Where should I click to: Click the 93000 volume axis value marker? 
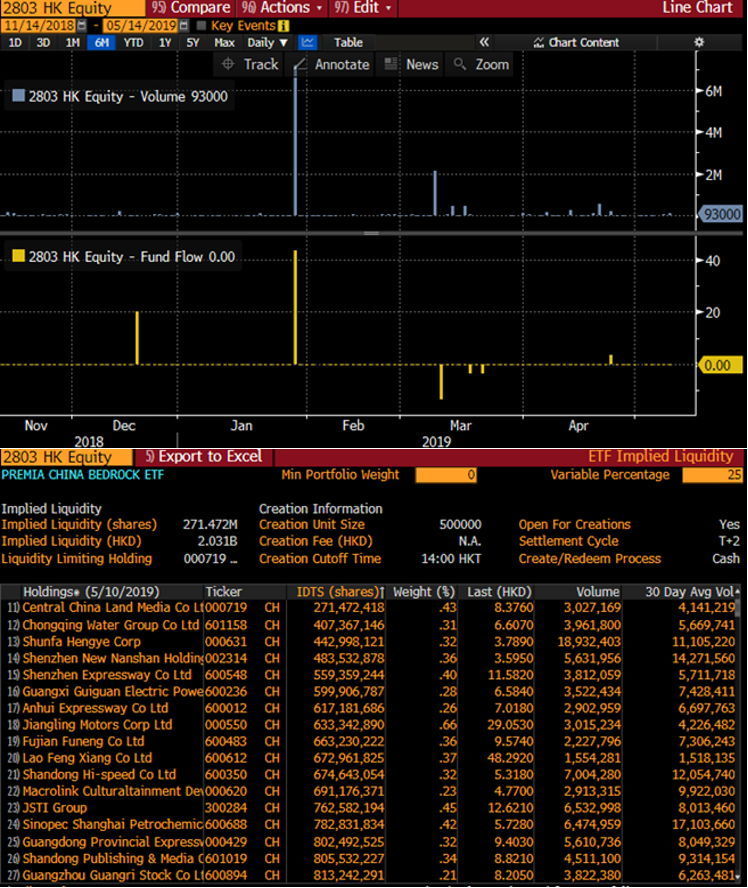click(x=721, y=214)
